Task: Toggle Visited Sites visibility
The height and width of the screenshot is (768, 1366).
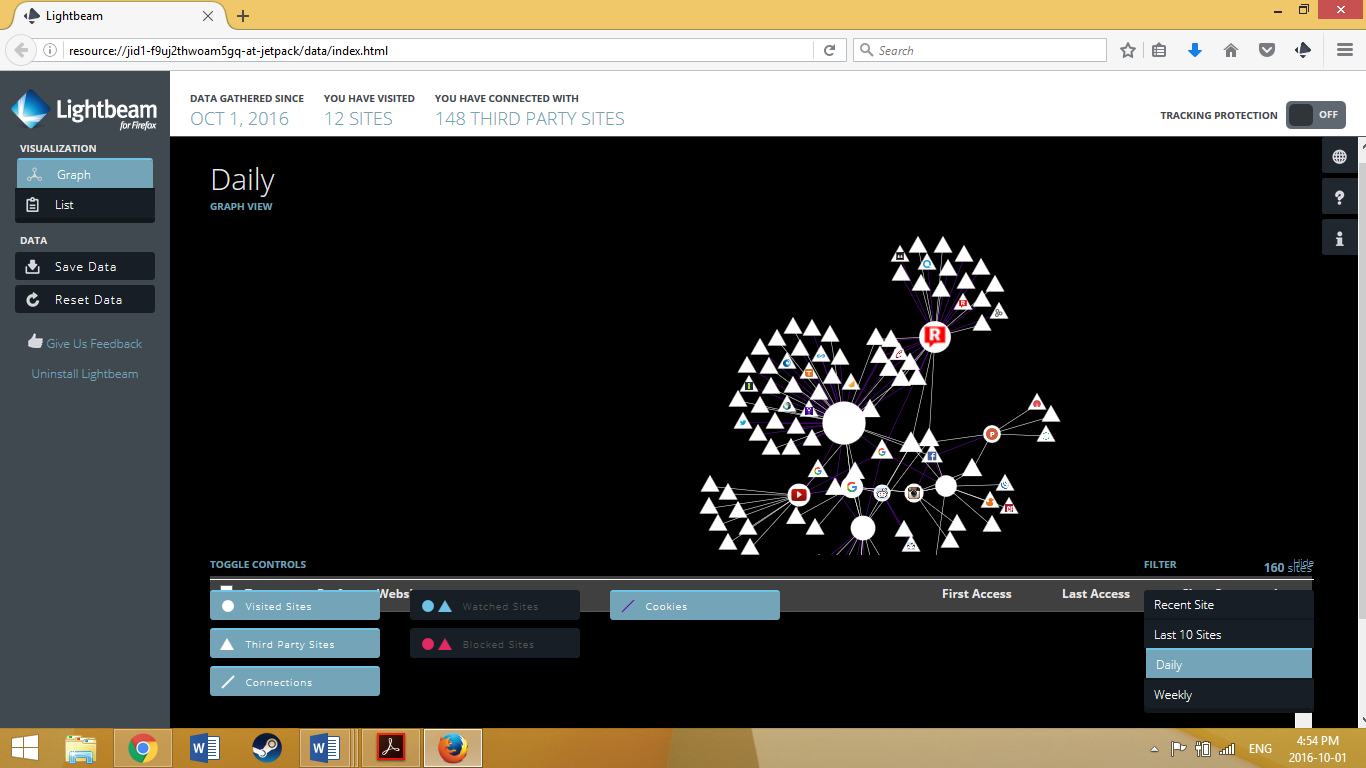Action: click(x=295, y=606)
